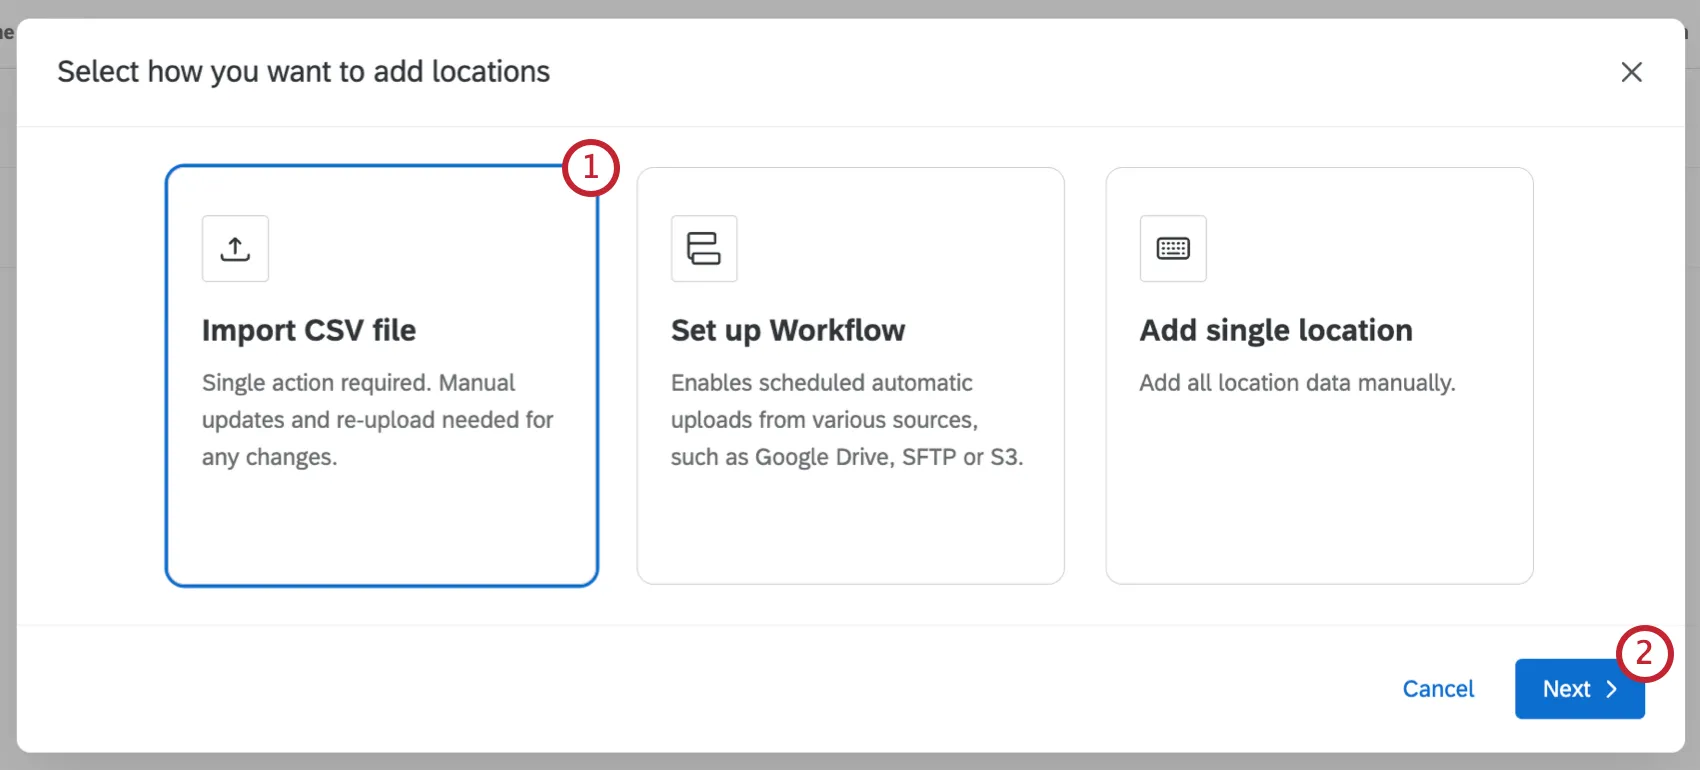Choose the Set up Workflow title
The width and height of the screenshot is (1700, 770).
[x=788, y=330]
